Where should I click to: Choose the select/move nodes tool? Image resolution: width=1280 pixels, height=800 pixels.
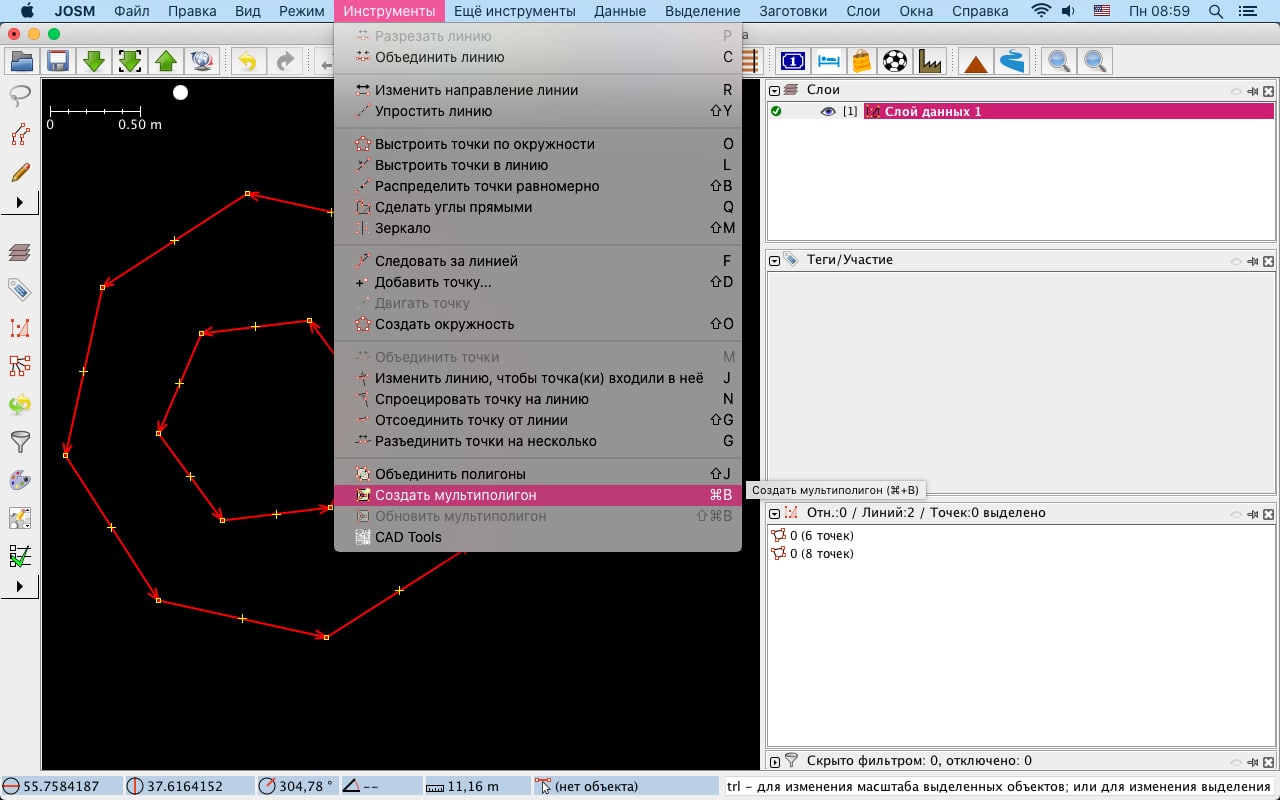(20, 134)
